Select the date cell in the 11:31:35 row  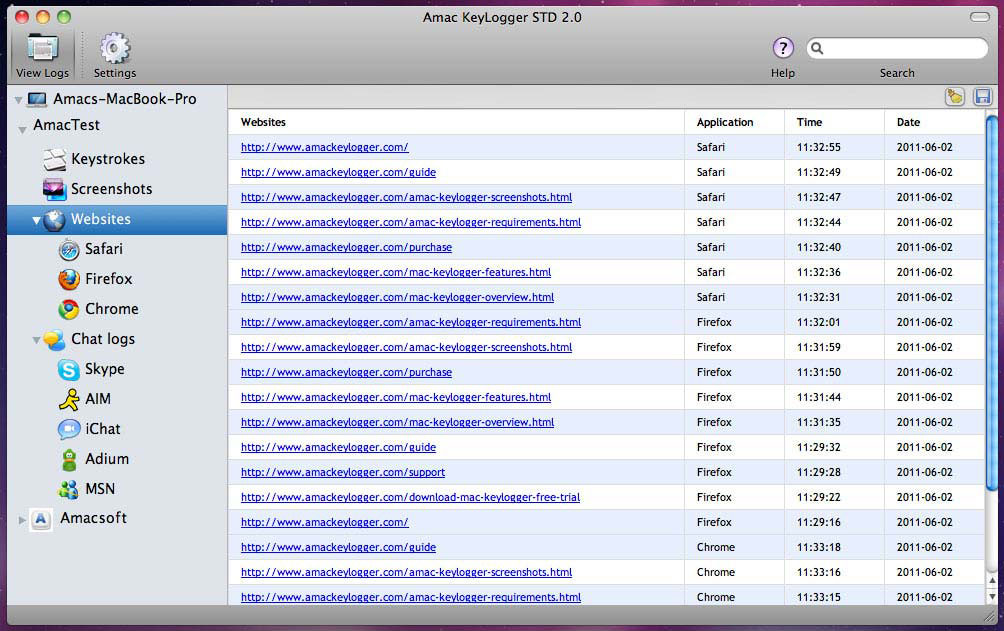point(925,422)
